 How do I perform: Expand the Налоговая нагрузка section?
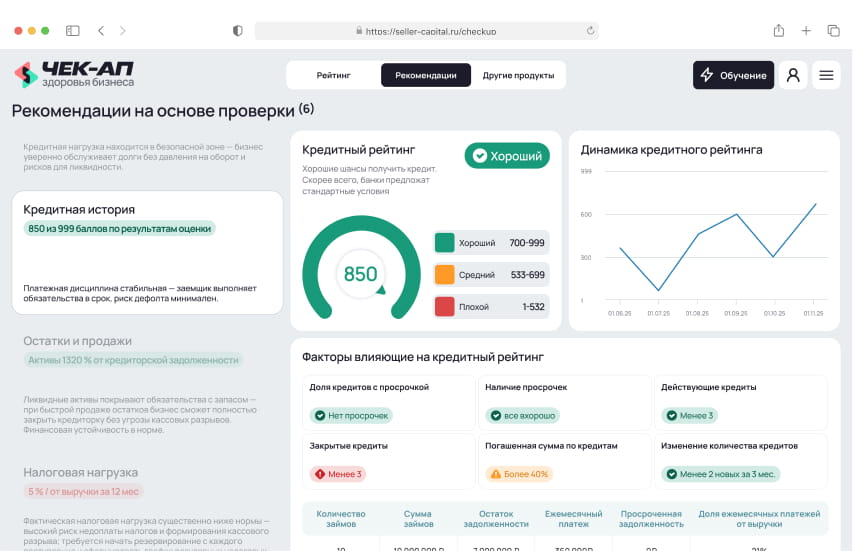tap(81, 472)
